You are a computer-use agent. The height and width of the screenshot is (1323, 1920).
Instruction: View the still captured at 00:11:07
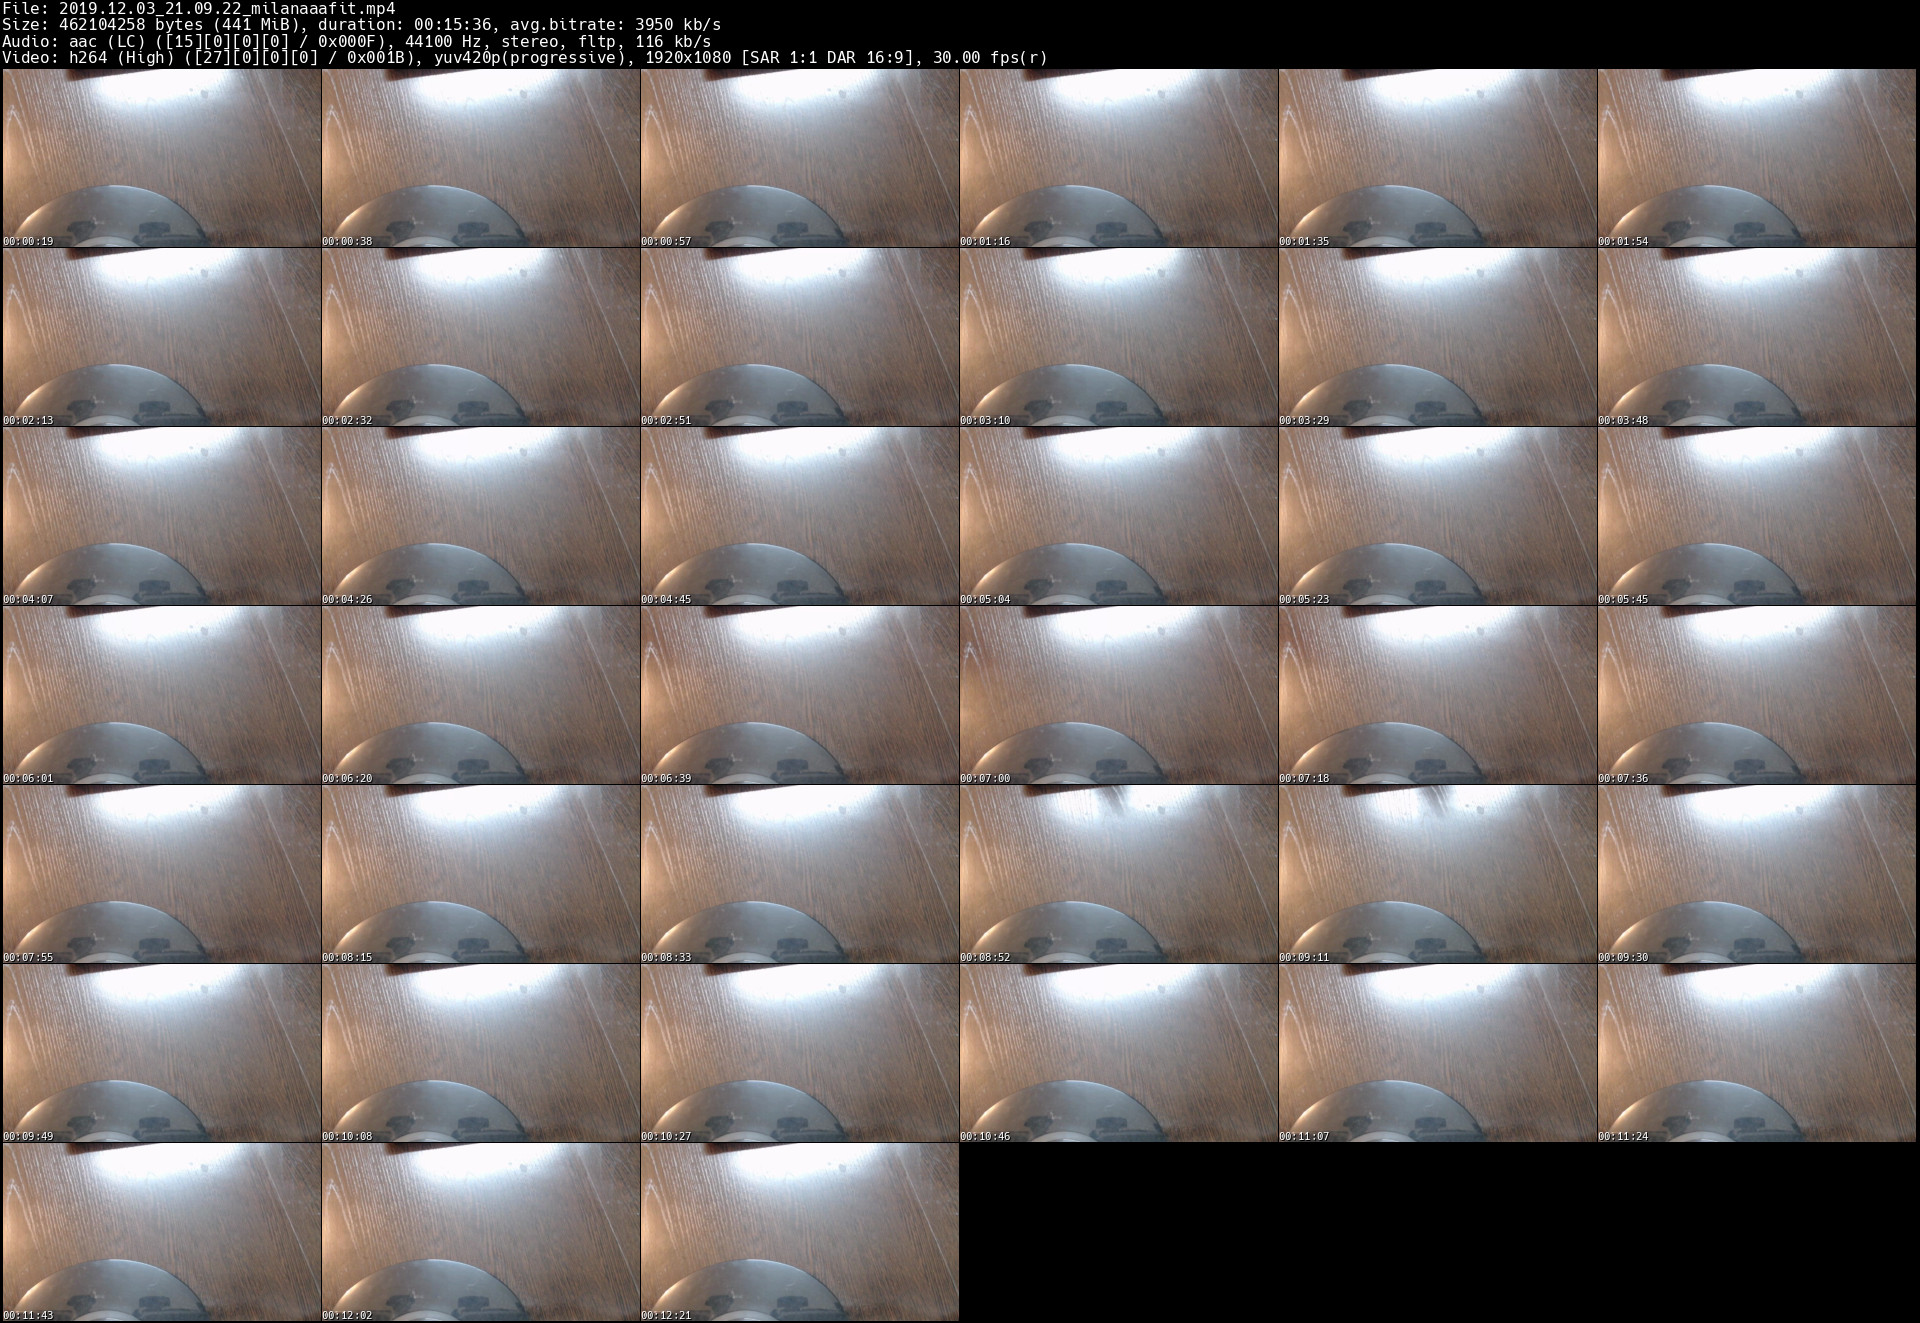pos(1437,1053)
